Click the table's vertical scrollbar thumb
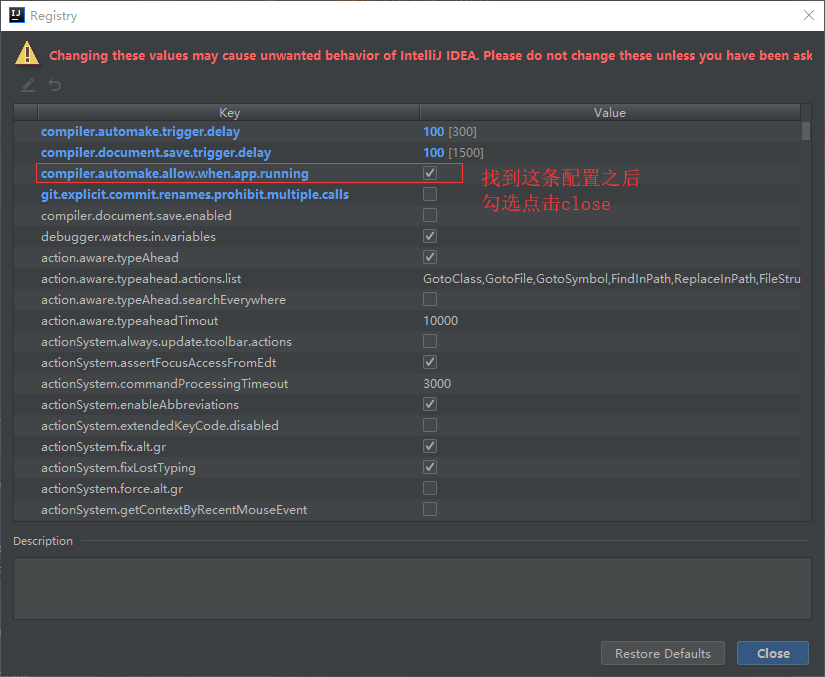Screen dimensions: 825x677 click(x=806, y=131)
